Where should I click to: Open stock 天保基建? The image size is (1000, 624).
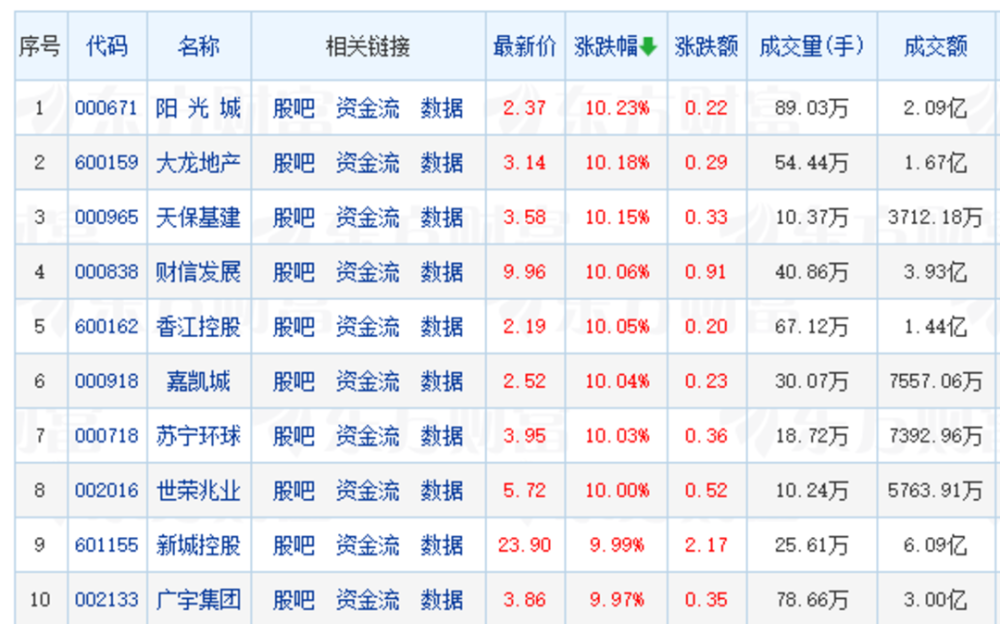coord(198,218)
